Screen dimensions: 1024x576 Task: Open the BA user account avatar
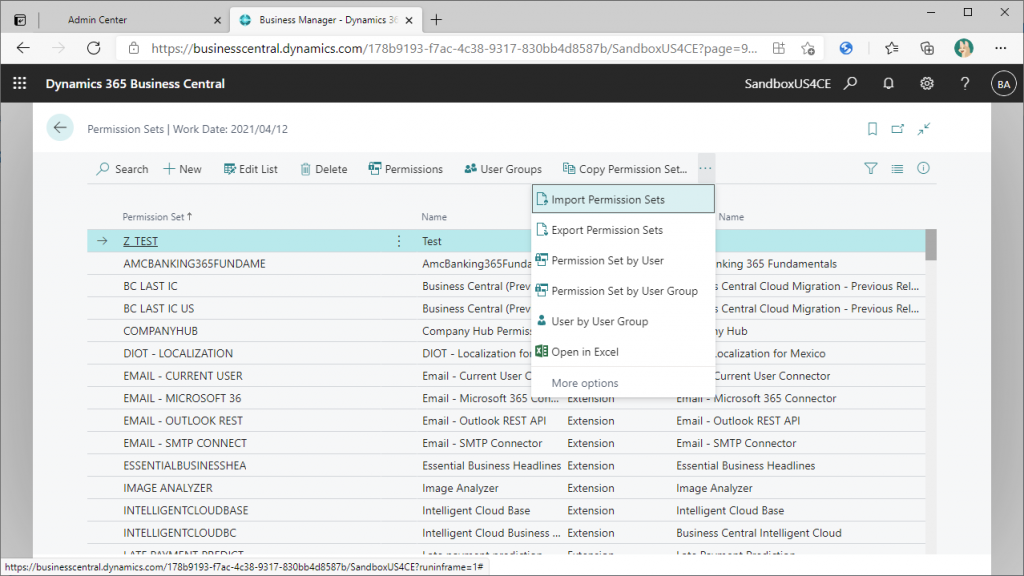pos(1004,84)
